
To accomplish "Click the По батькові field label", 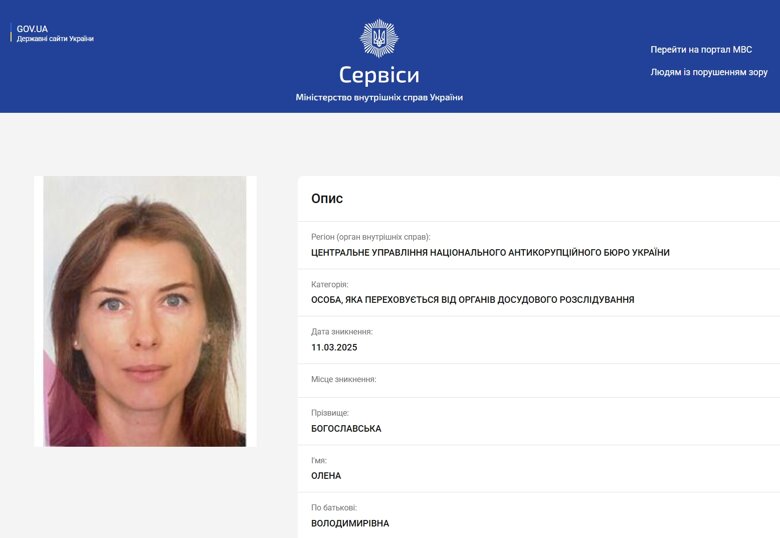I will point(334,508).
